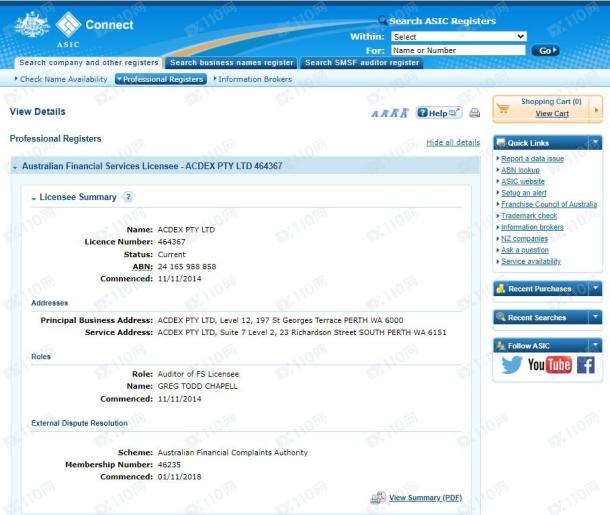Click the Recent Purchases panel icon
Screen dimensions: 610x515
point(501,289)
